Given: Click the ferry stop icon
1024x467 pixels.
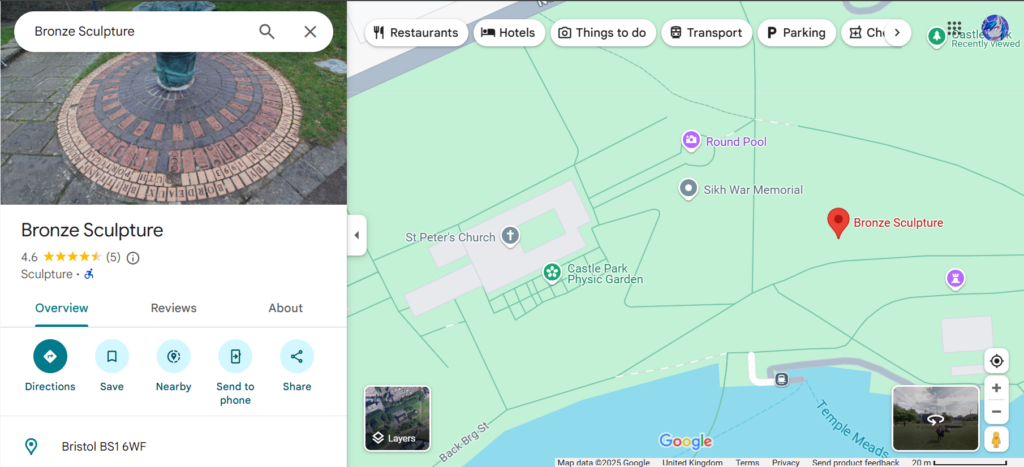Looking at the screenshot, I should (782, 379).
